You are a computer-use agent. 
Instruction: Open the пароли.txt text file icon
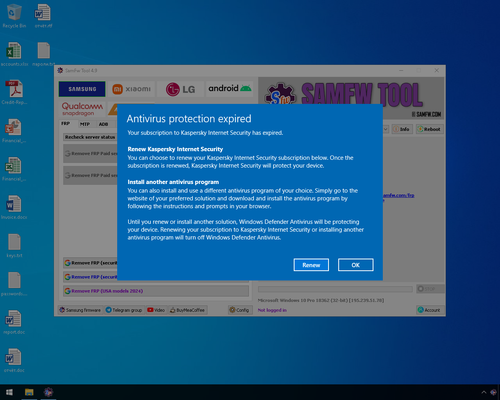point(43,54)
